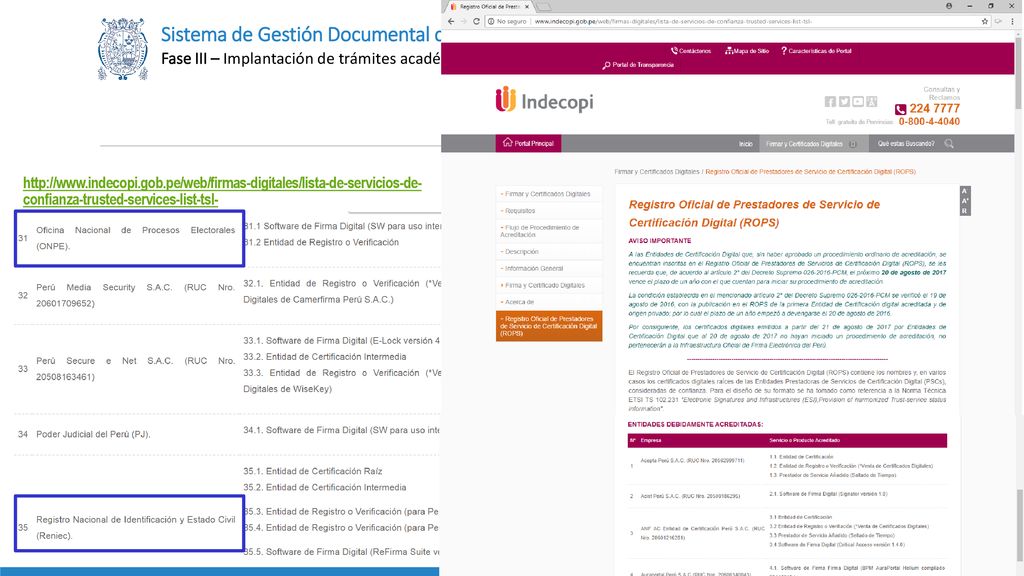The image size is (1024, 576).
Task: Click 35.1 Entidad de Certificación Raíz text
Action: (313, 472)
